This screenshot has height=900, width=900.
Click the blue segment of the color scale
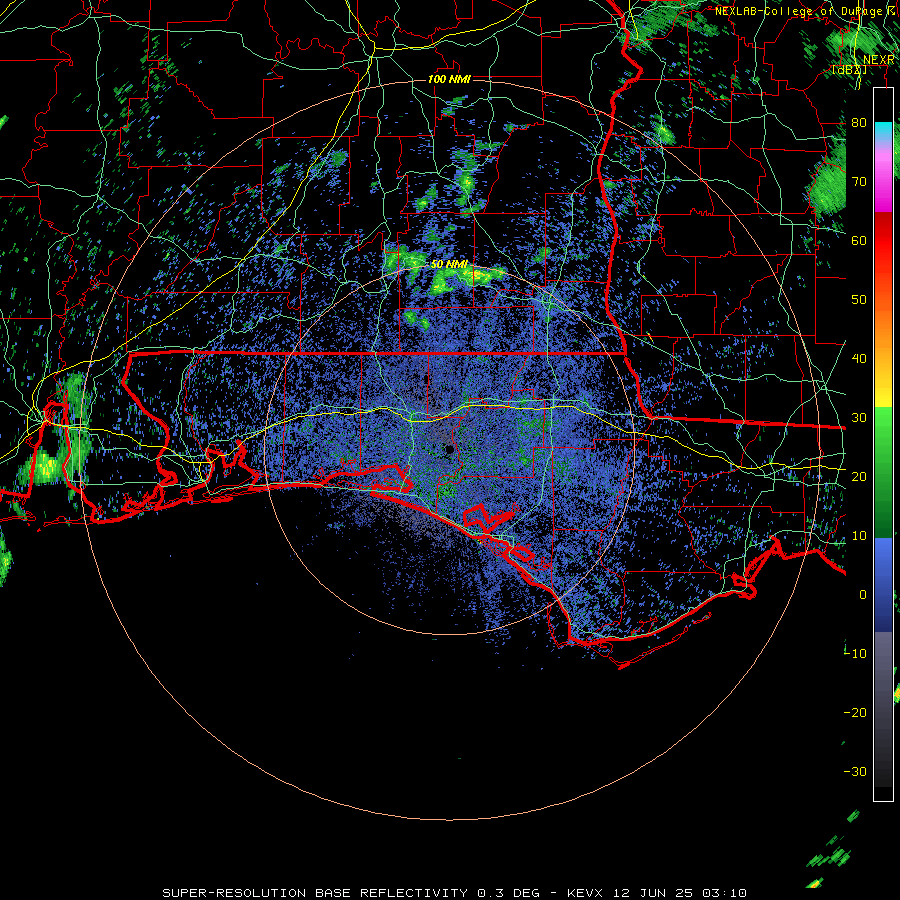[883, 585]
